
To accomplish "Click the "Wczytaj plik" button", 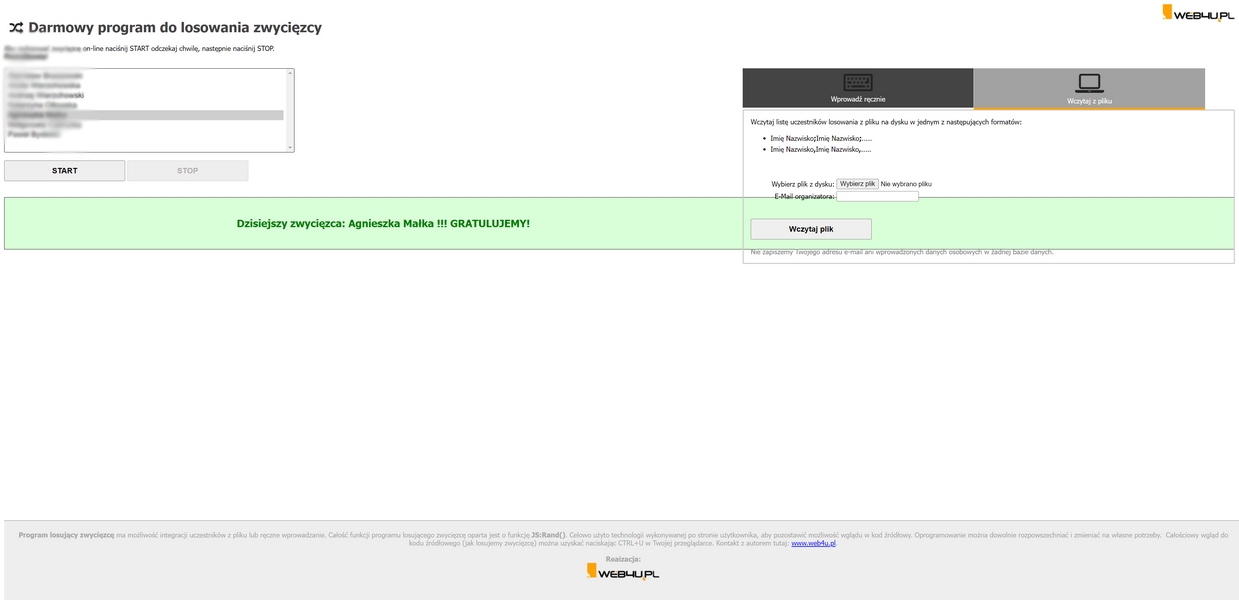I will point(810,229).
